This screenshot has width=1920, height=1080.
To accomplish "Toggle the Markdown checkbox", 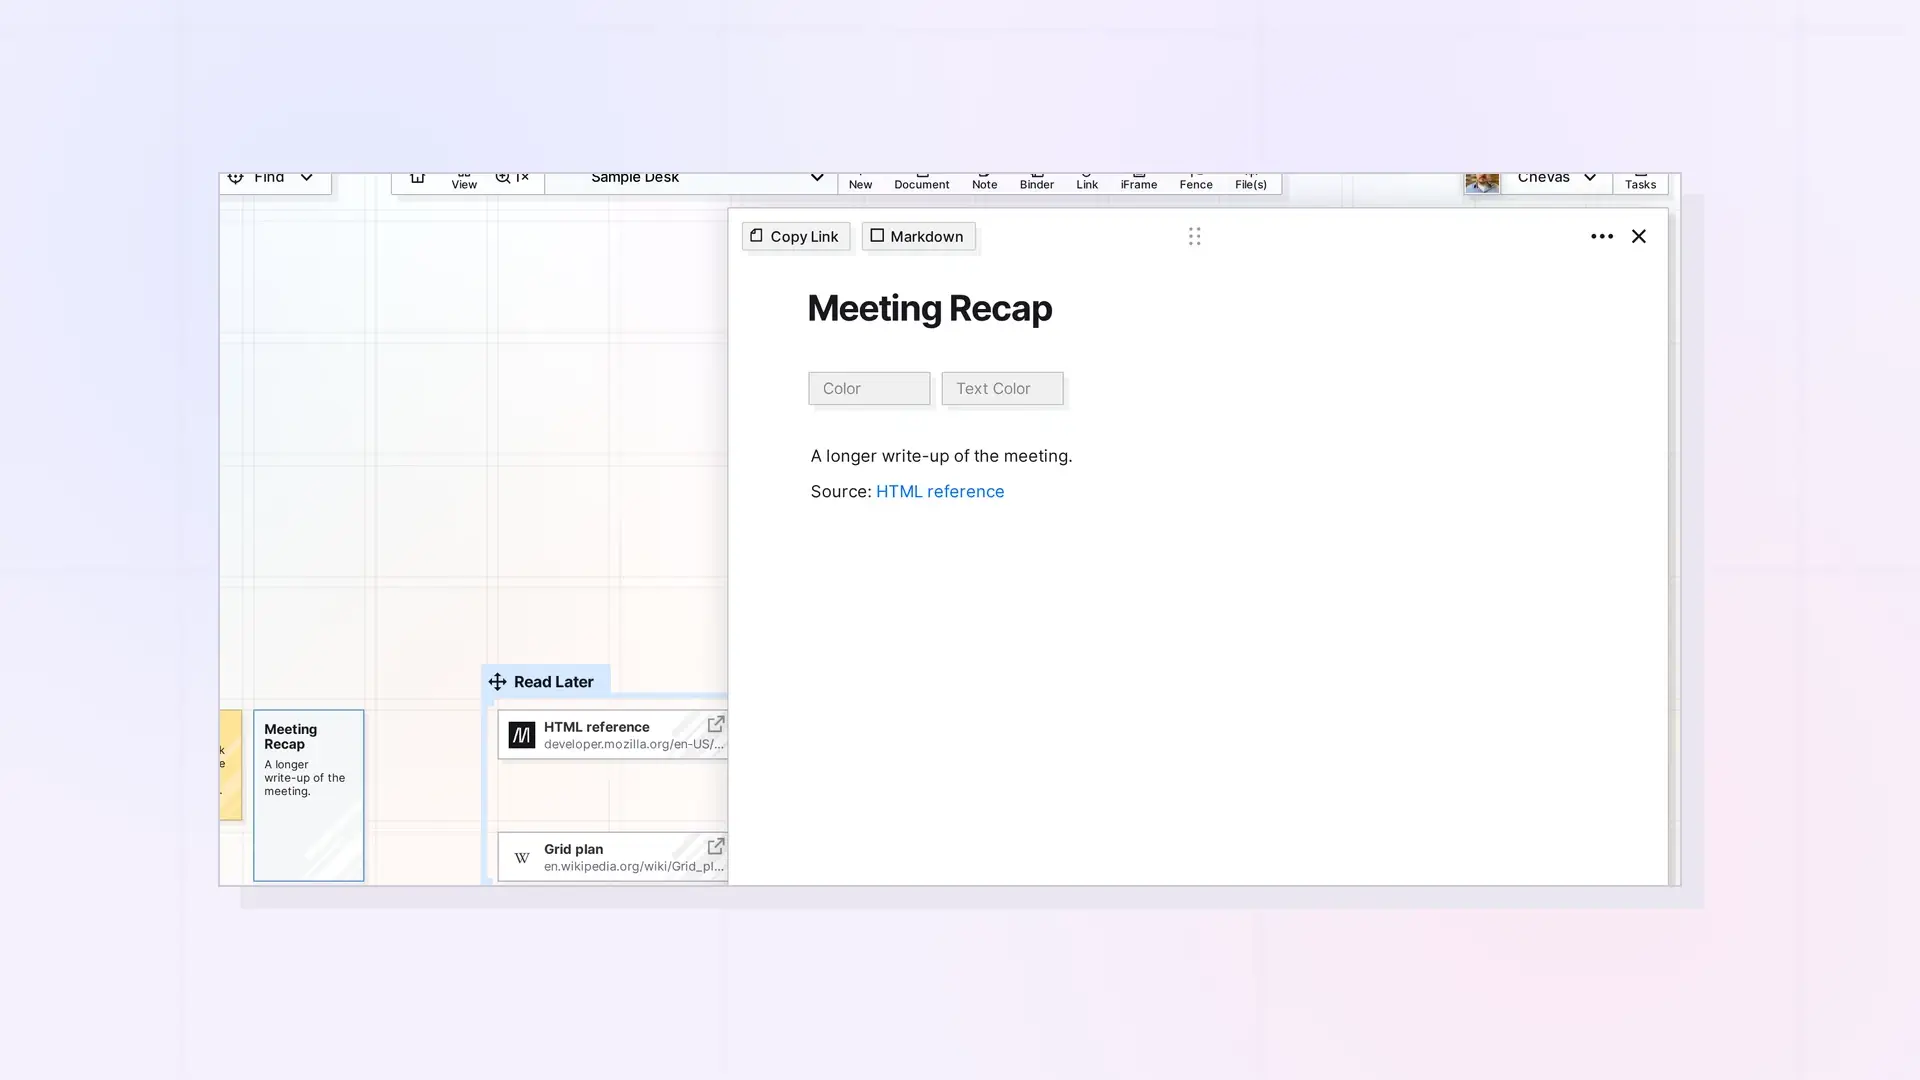I will (877, 236).
